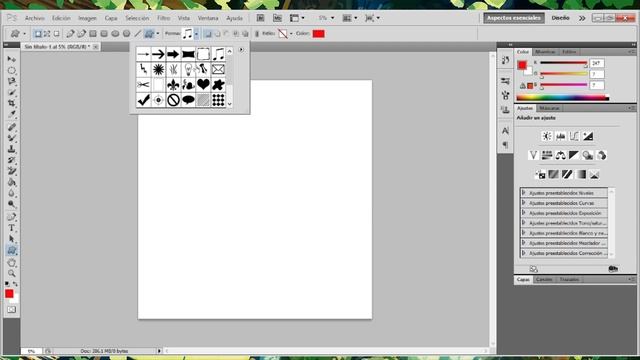Activate the Diseño workspace
The width and height of the screenshot is (640, 360).
(560, 18)
